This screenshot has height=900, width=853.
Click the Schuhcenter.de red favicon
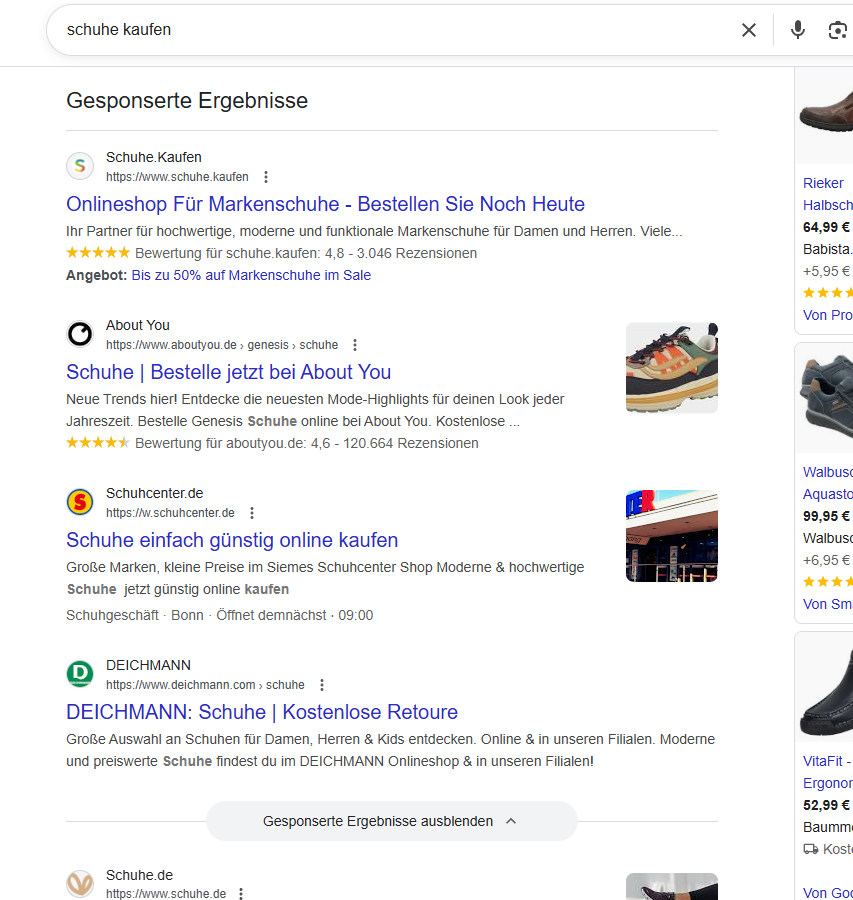[79, 501]
